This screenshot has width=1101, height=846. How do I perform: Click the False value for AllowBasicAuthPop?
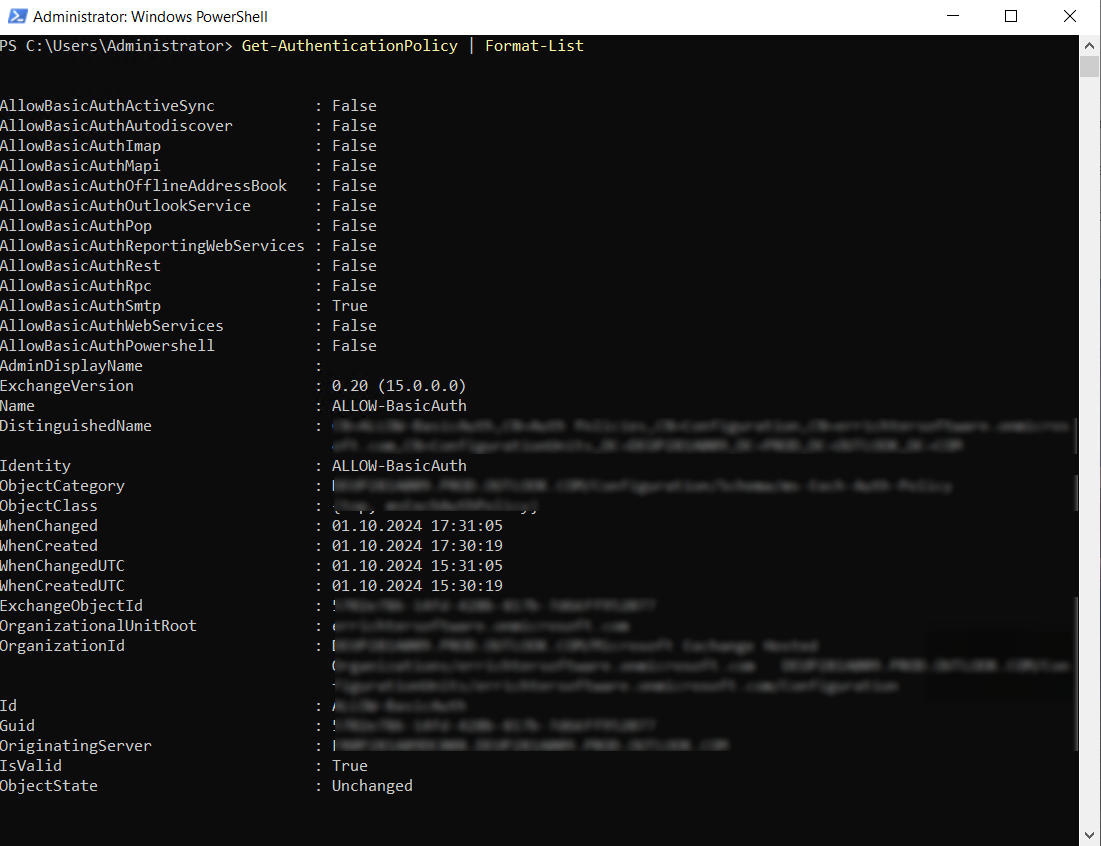point(355,226)
